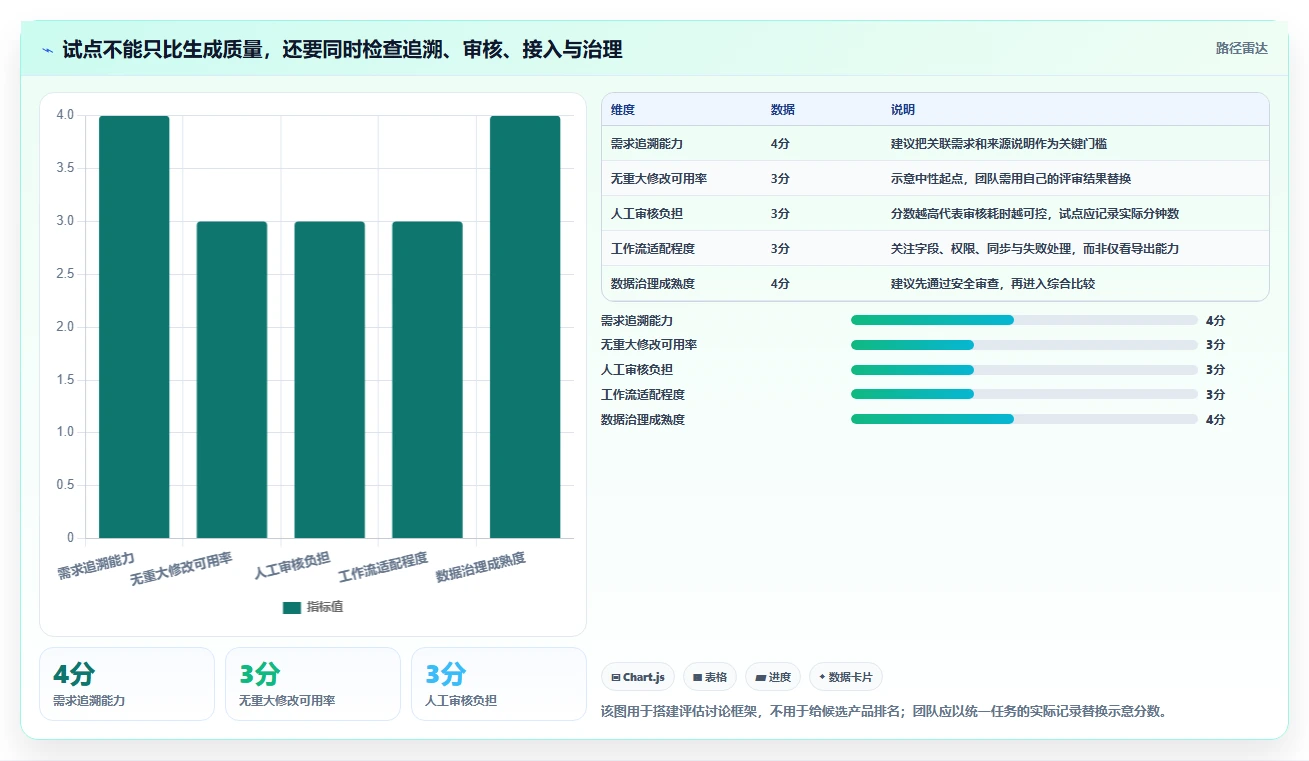Click the legend color box for 指标值
This screenshot has width=1309, height=761.
(292, 607)
